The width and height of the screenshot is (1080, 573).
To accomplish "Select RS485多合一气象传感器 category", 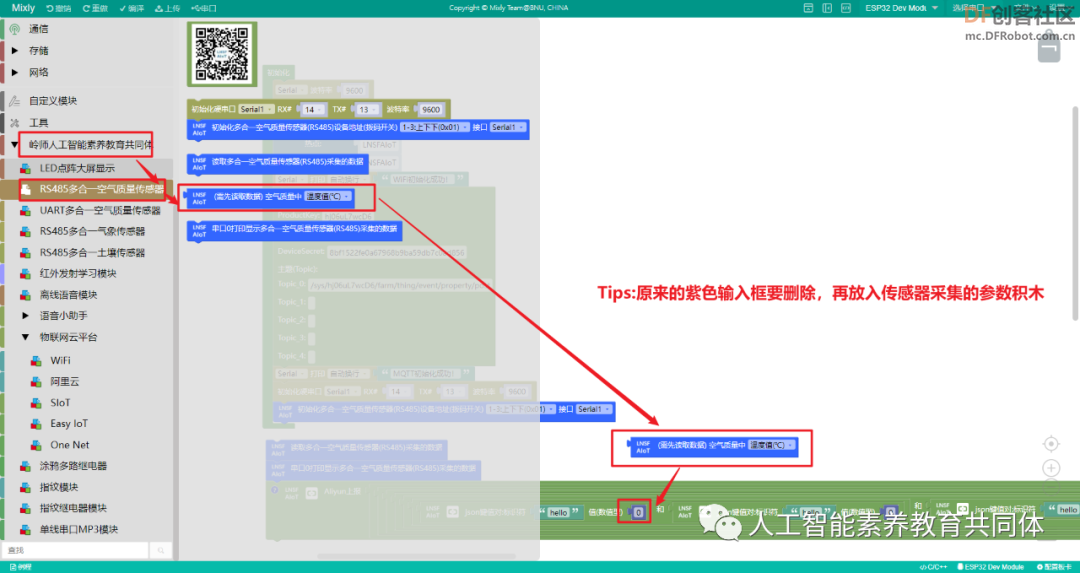I will (x=92, y=231).
